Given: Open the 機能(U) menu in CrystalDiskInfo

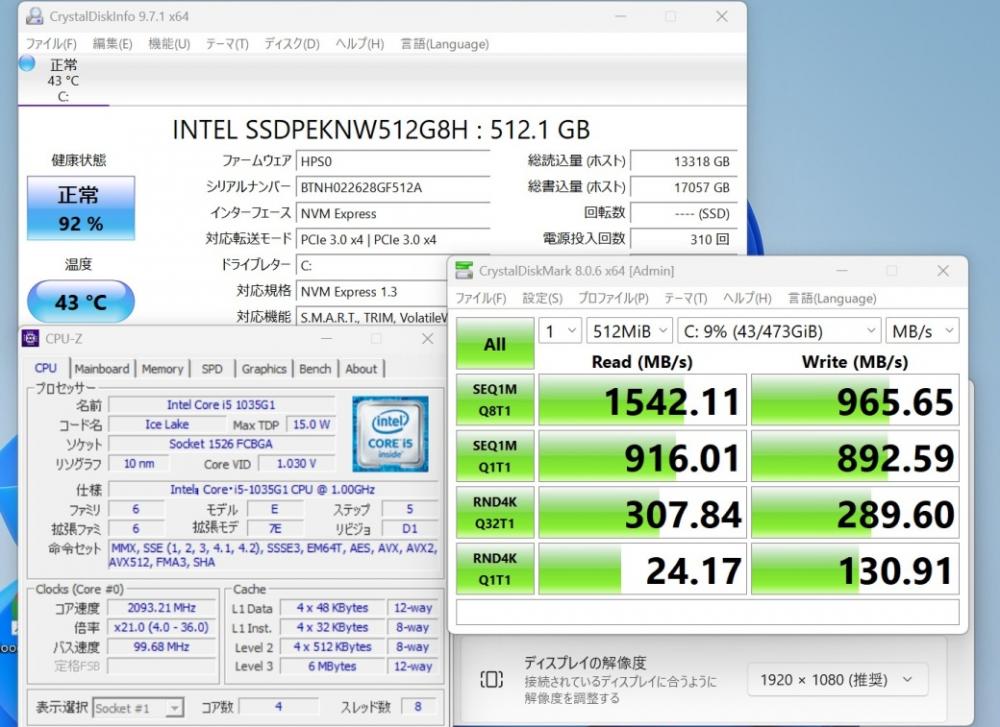Looking at the screenshot, I should click(x=169, y=44).
